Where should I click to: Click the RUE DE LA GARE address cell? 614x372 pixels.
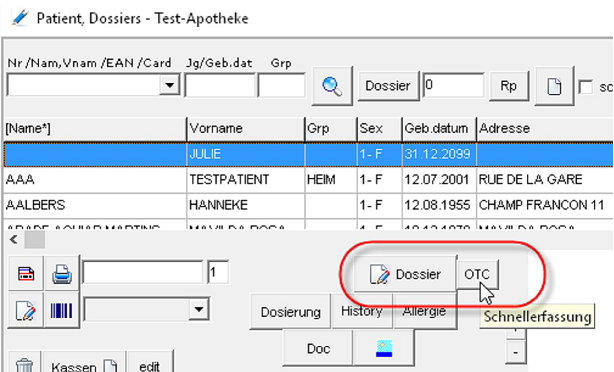545,180
